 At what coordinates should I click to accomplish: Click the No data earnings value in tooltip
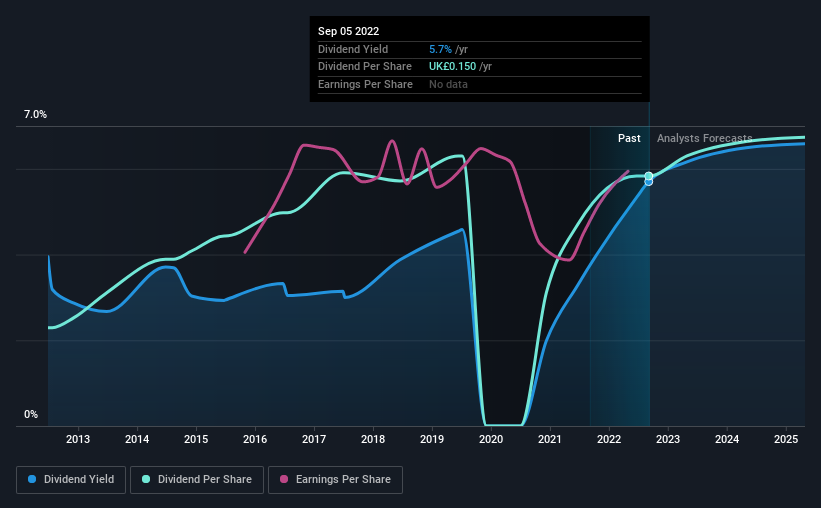tap(448, 84)
